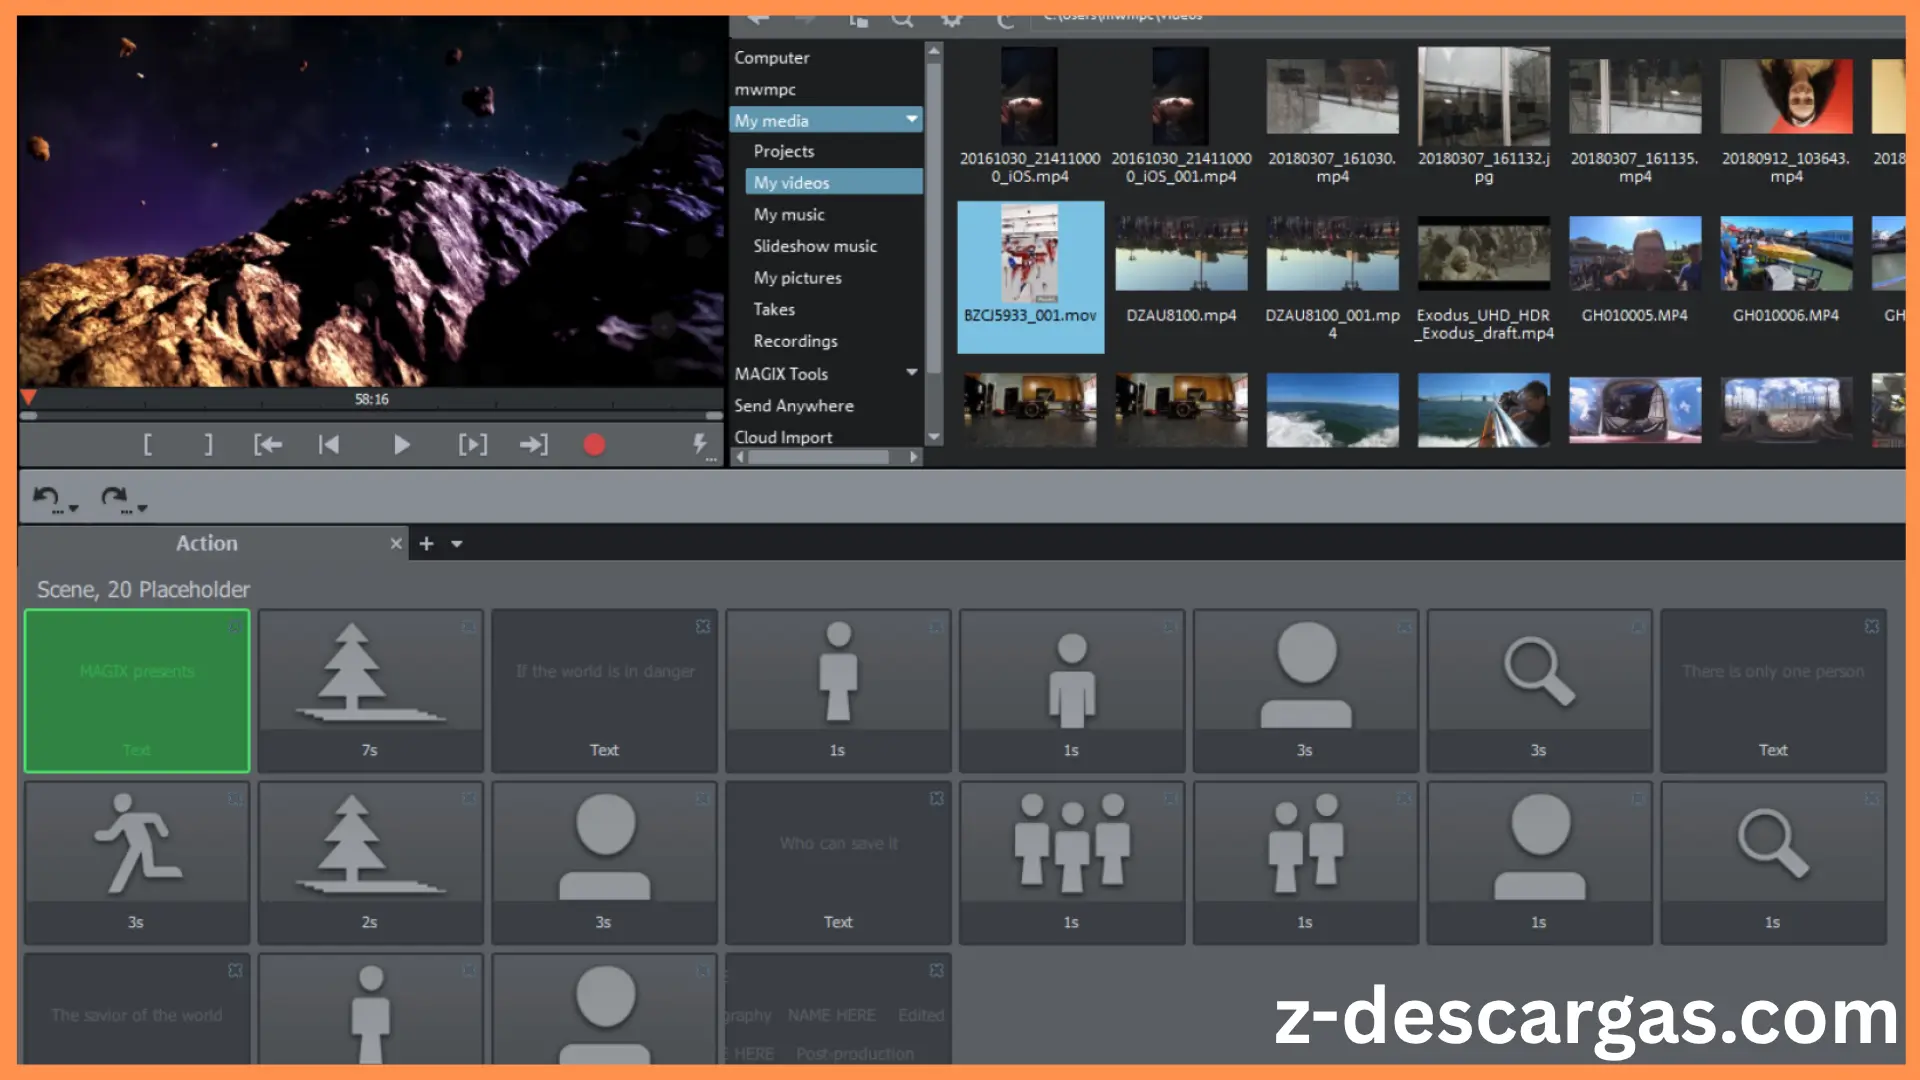Click the media tree scroll down arrow

tap(934, 437)
